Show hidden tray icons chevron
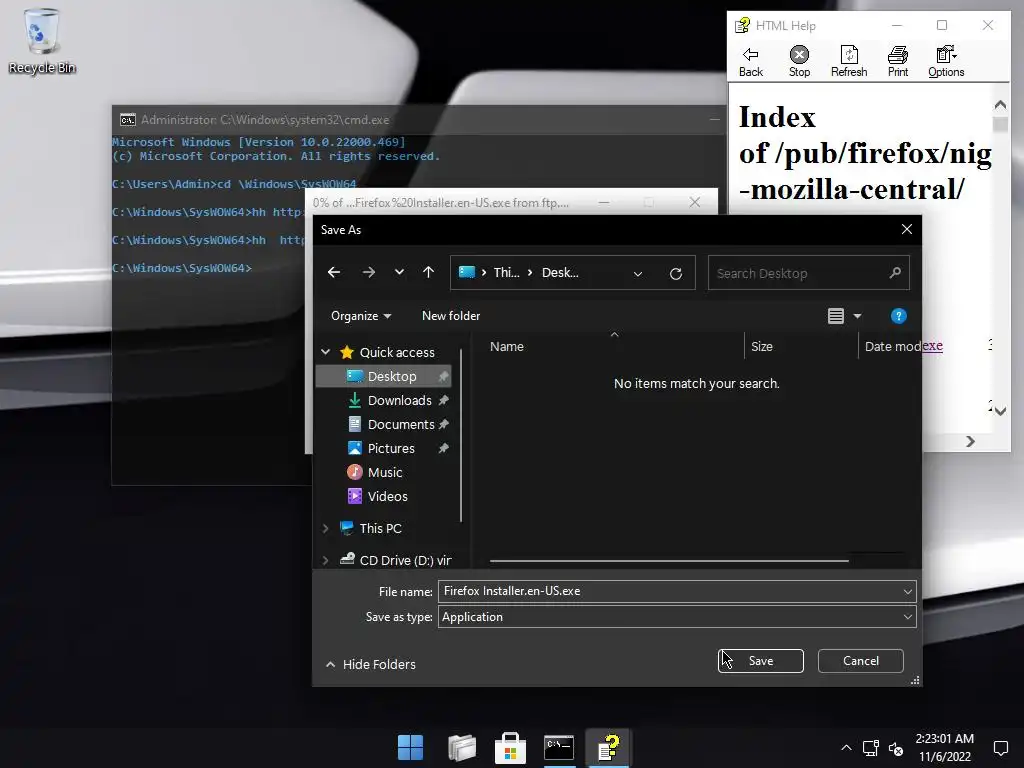1024x768 pixels. [x=846, y=748]
